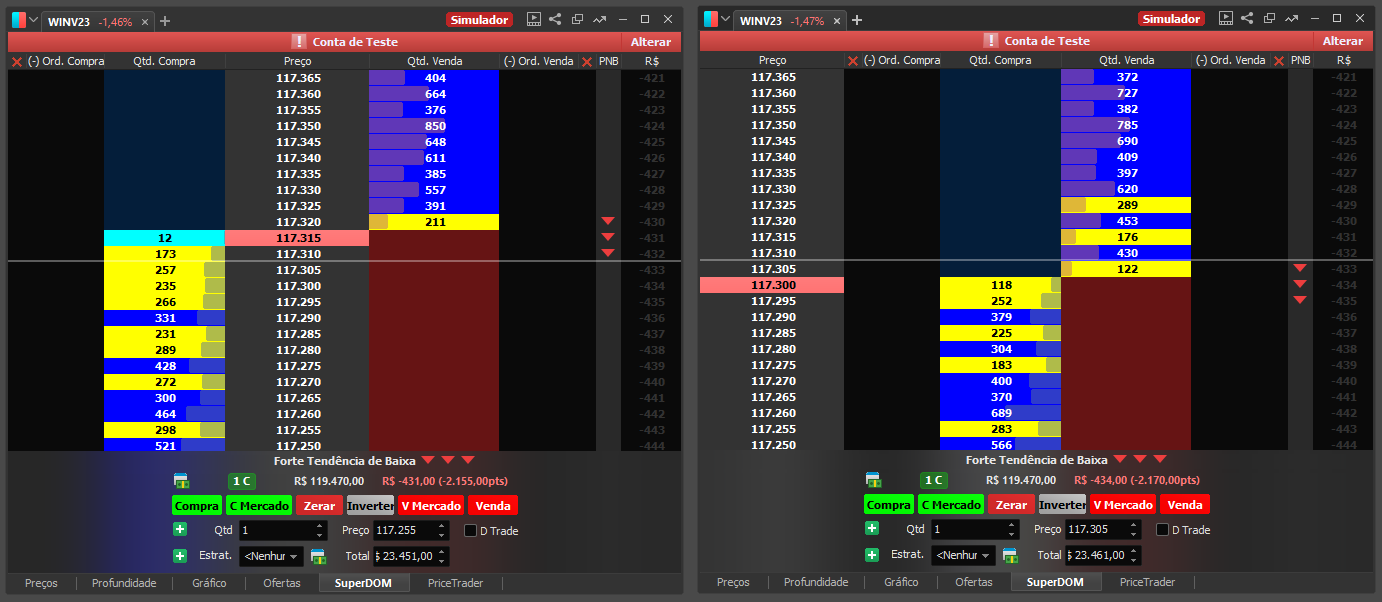The image size is (1382, 602).
Task: Click highlighted price 117.300 in right ladder
Action: point(772,285)
